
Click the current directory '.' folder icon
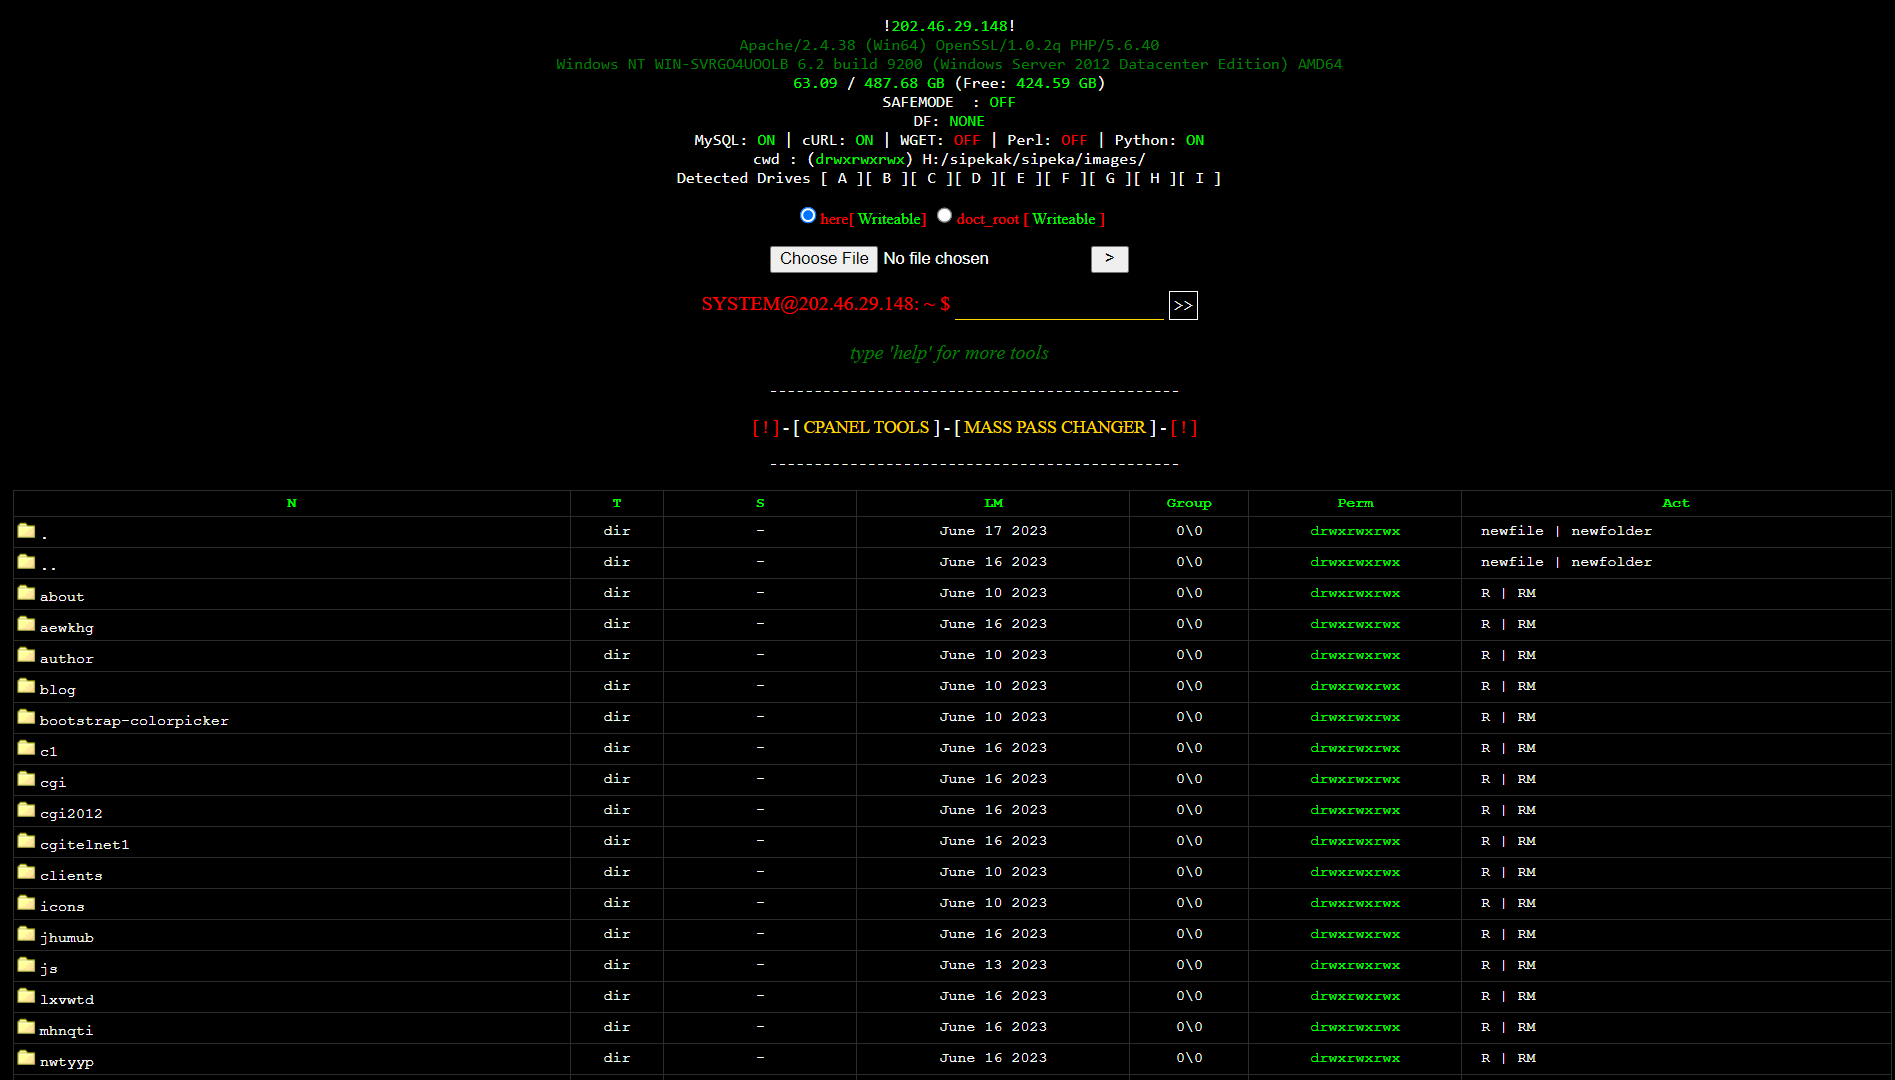pyautogui.click(x=26, y=530)
